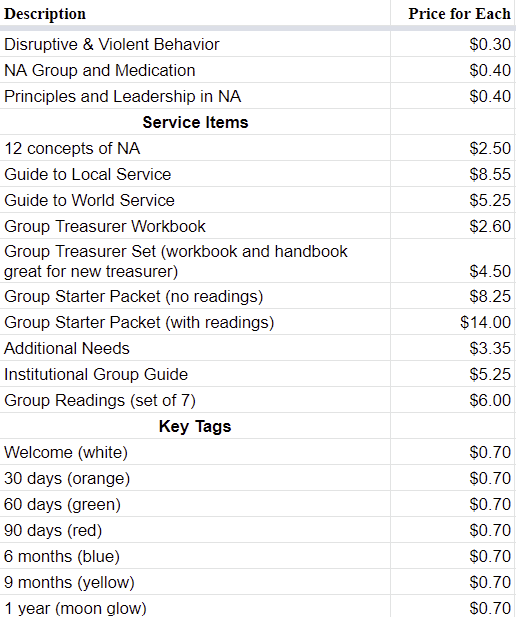Select Group Starter Packet (no readings)
The image size is (516, 617).
(x=133, y=296)
